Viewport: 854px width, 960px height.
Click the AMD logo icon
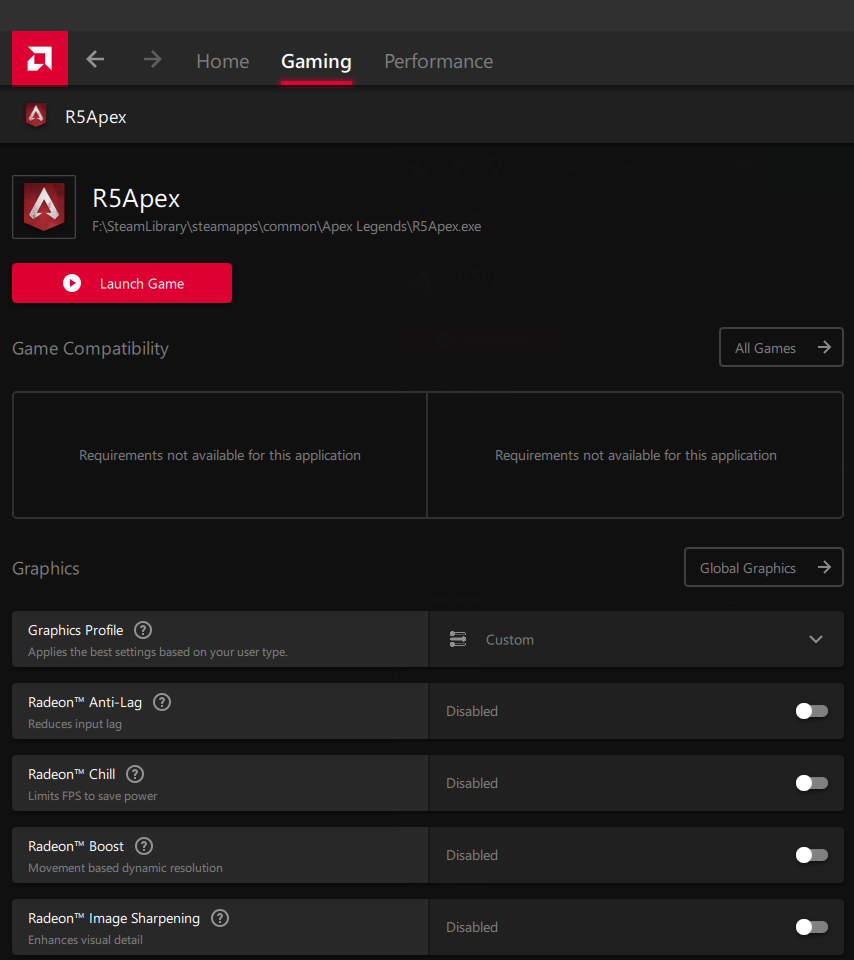40,59
